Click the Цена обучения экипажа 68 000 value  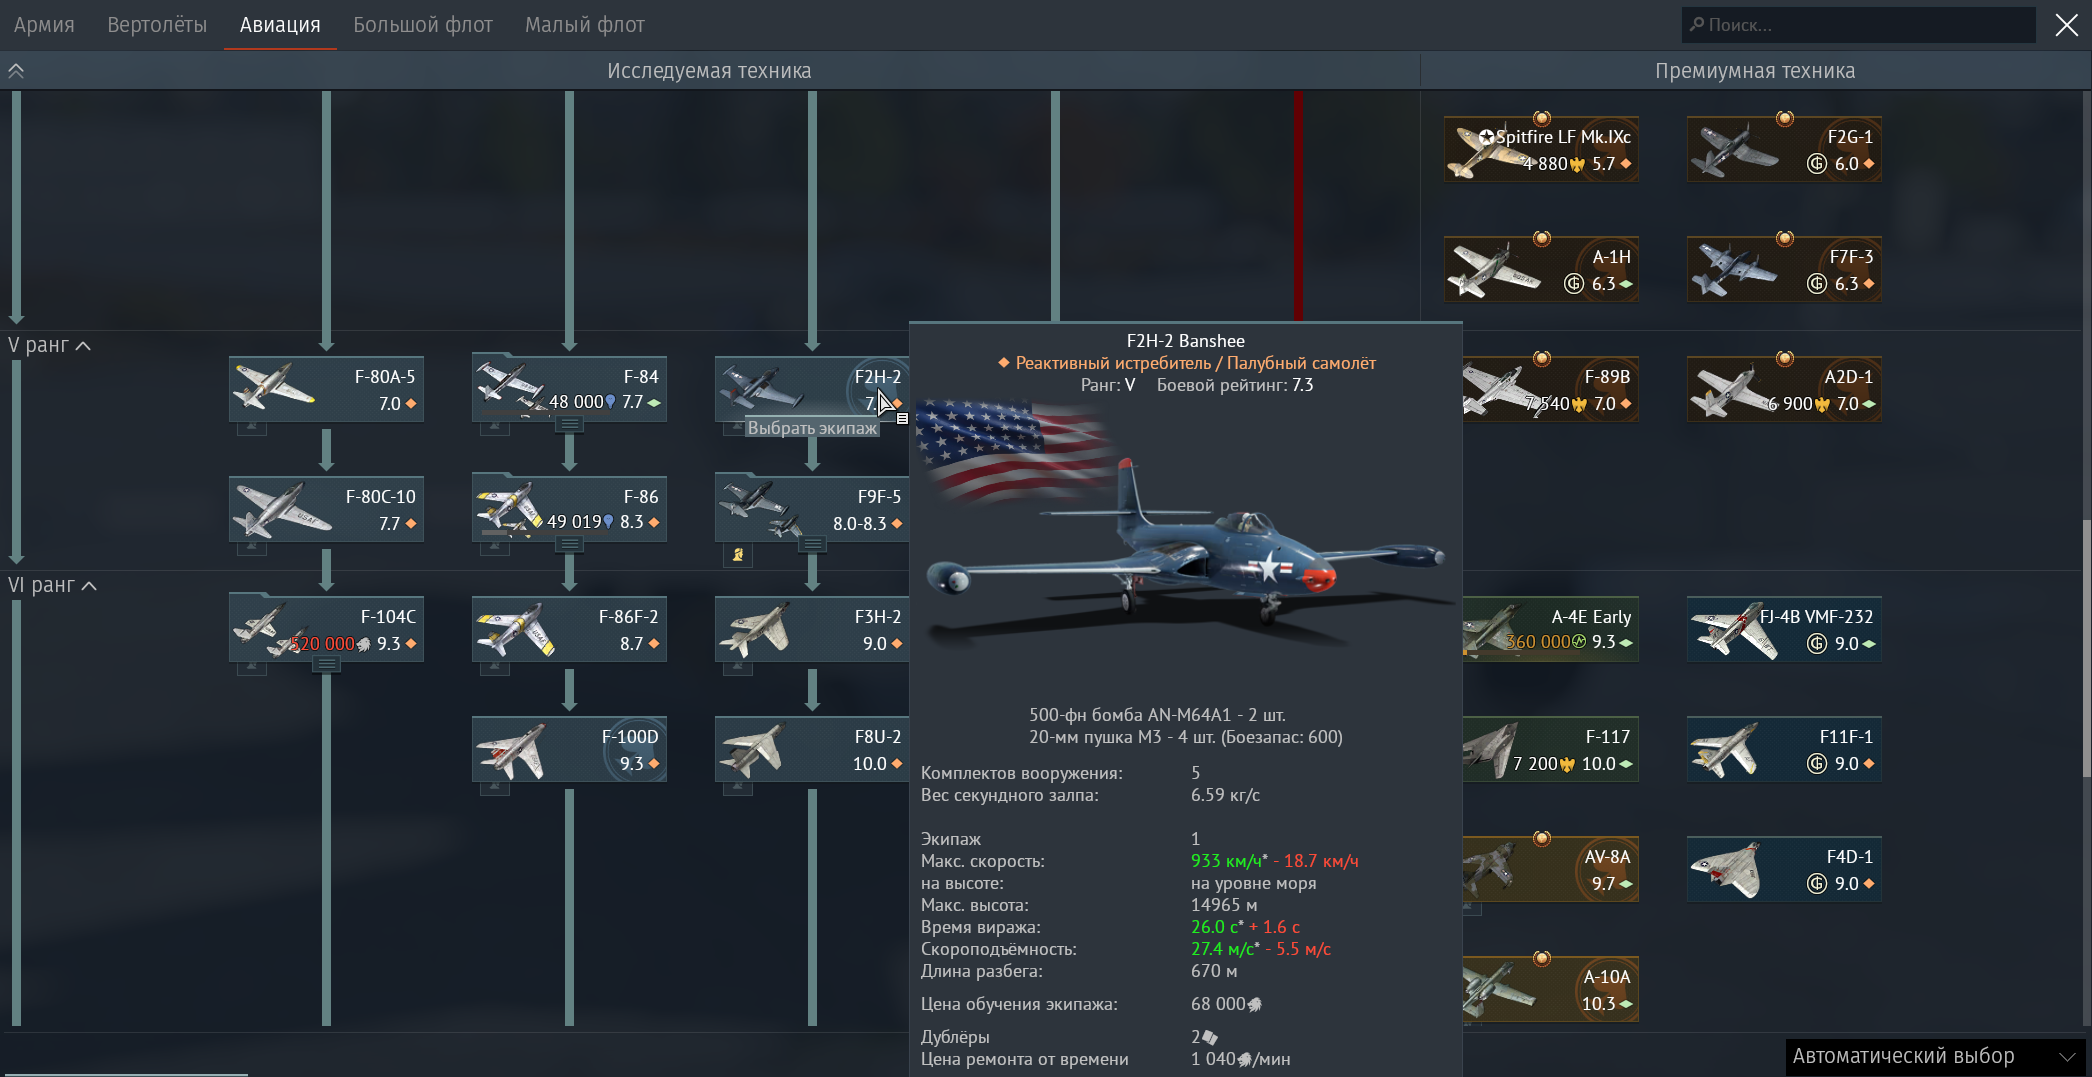[1226, 1004]
